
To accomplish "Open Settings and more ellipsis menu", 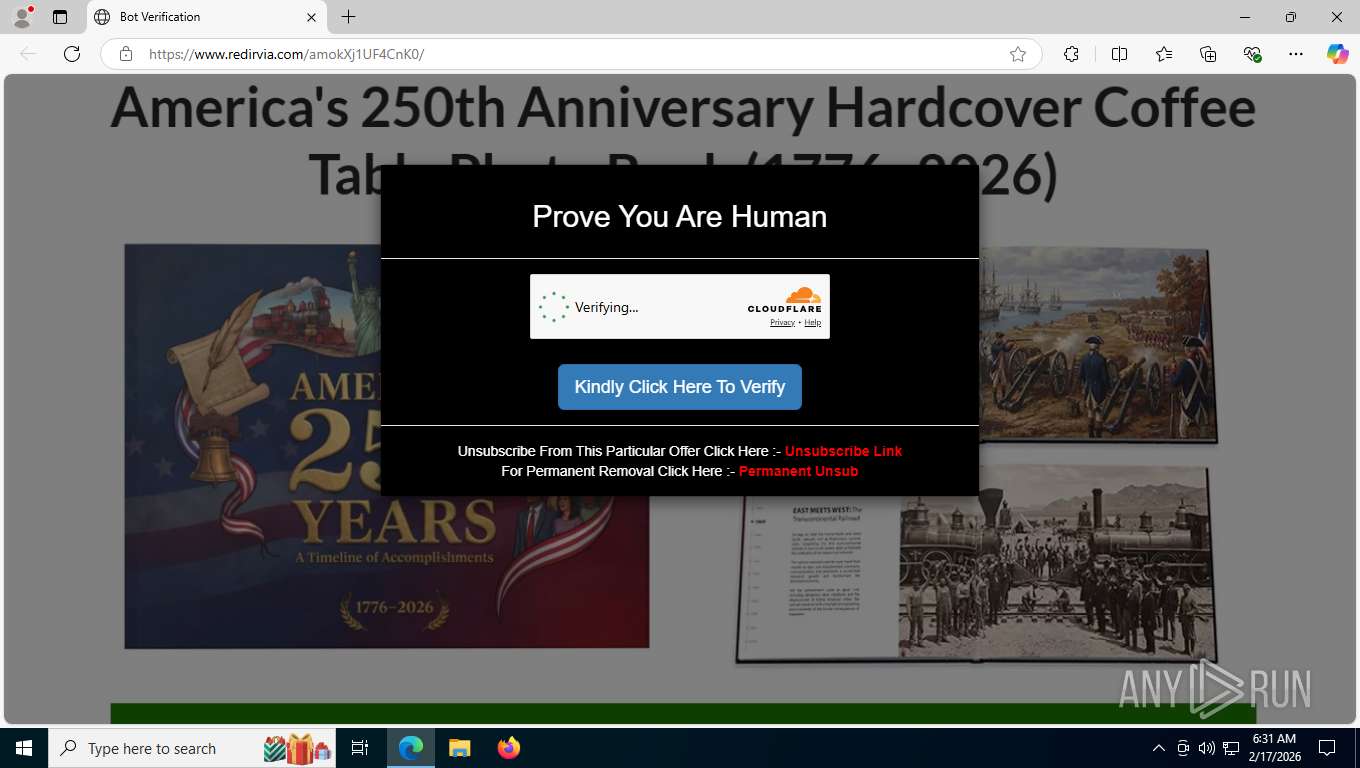I will coord(1296,54).
